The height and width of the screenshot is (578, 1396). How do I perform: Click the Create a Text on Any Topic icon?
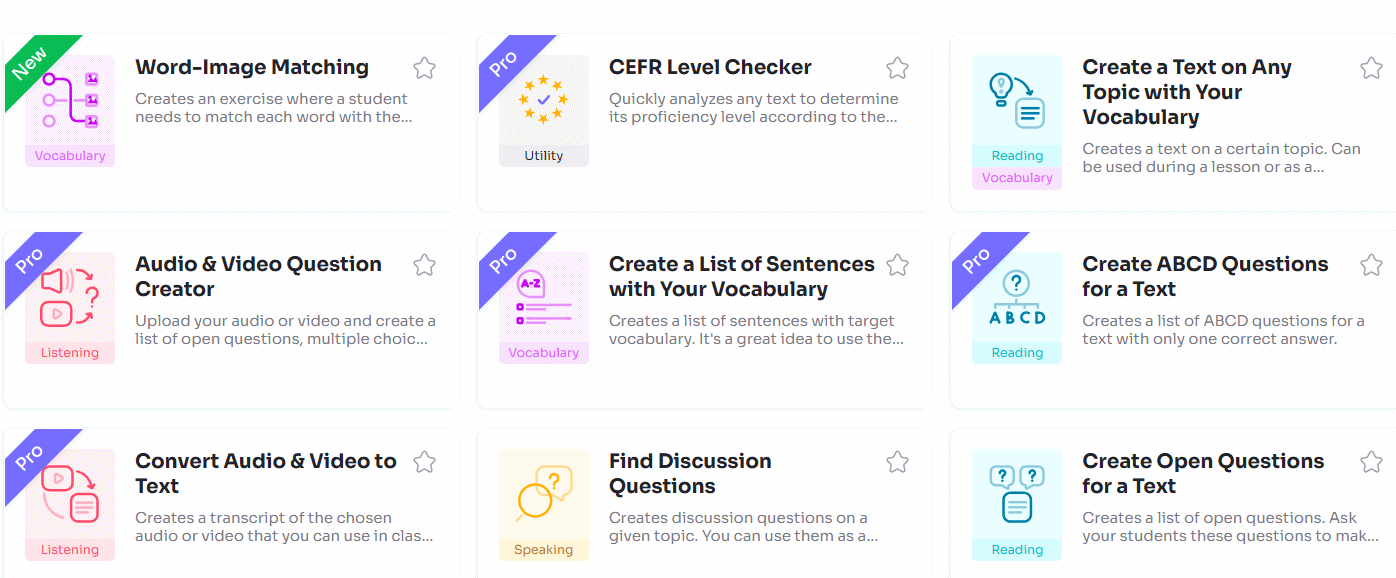pos(1017,100)
